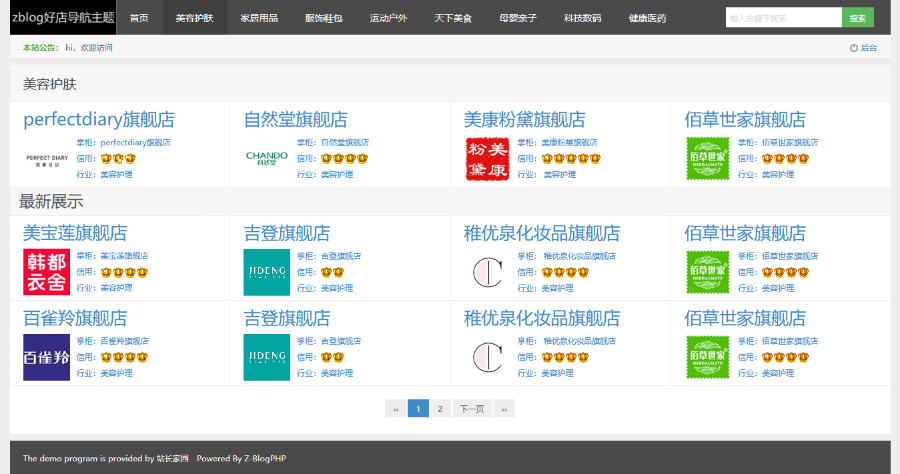Viewport: 900px width, 474px height.
Task: Click the purple 百雀羚 logo image
Action: pyautogui.click(x=47, y=357)
